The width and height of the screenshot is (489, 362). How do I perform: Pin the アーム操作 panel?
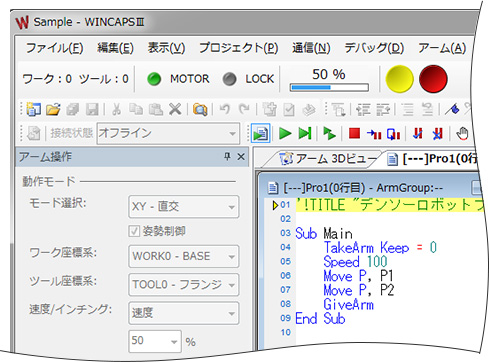227,156
